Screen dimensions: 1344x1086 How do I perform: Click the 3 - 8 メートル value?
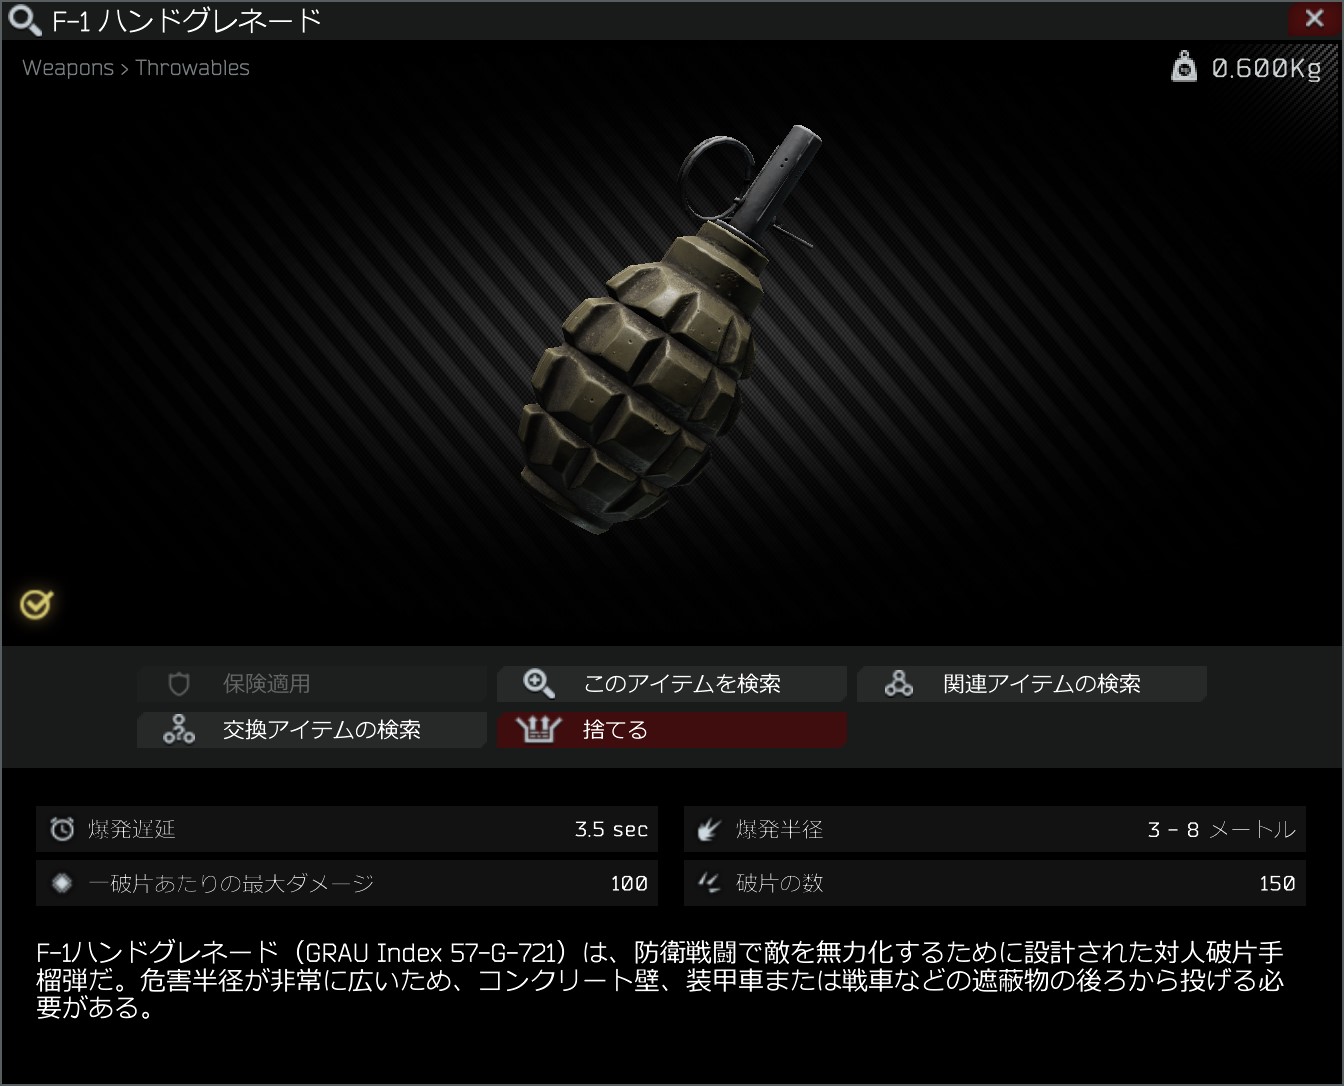[x=1221, y=829]
